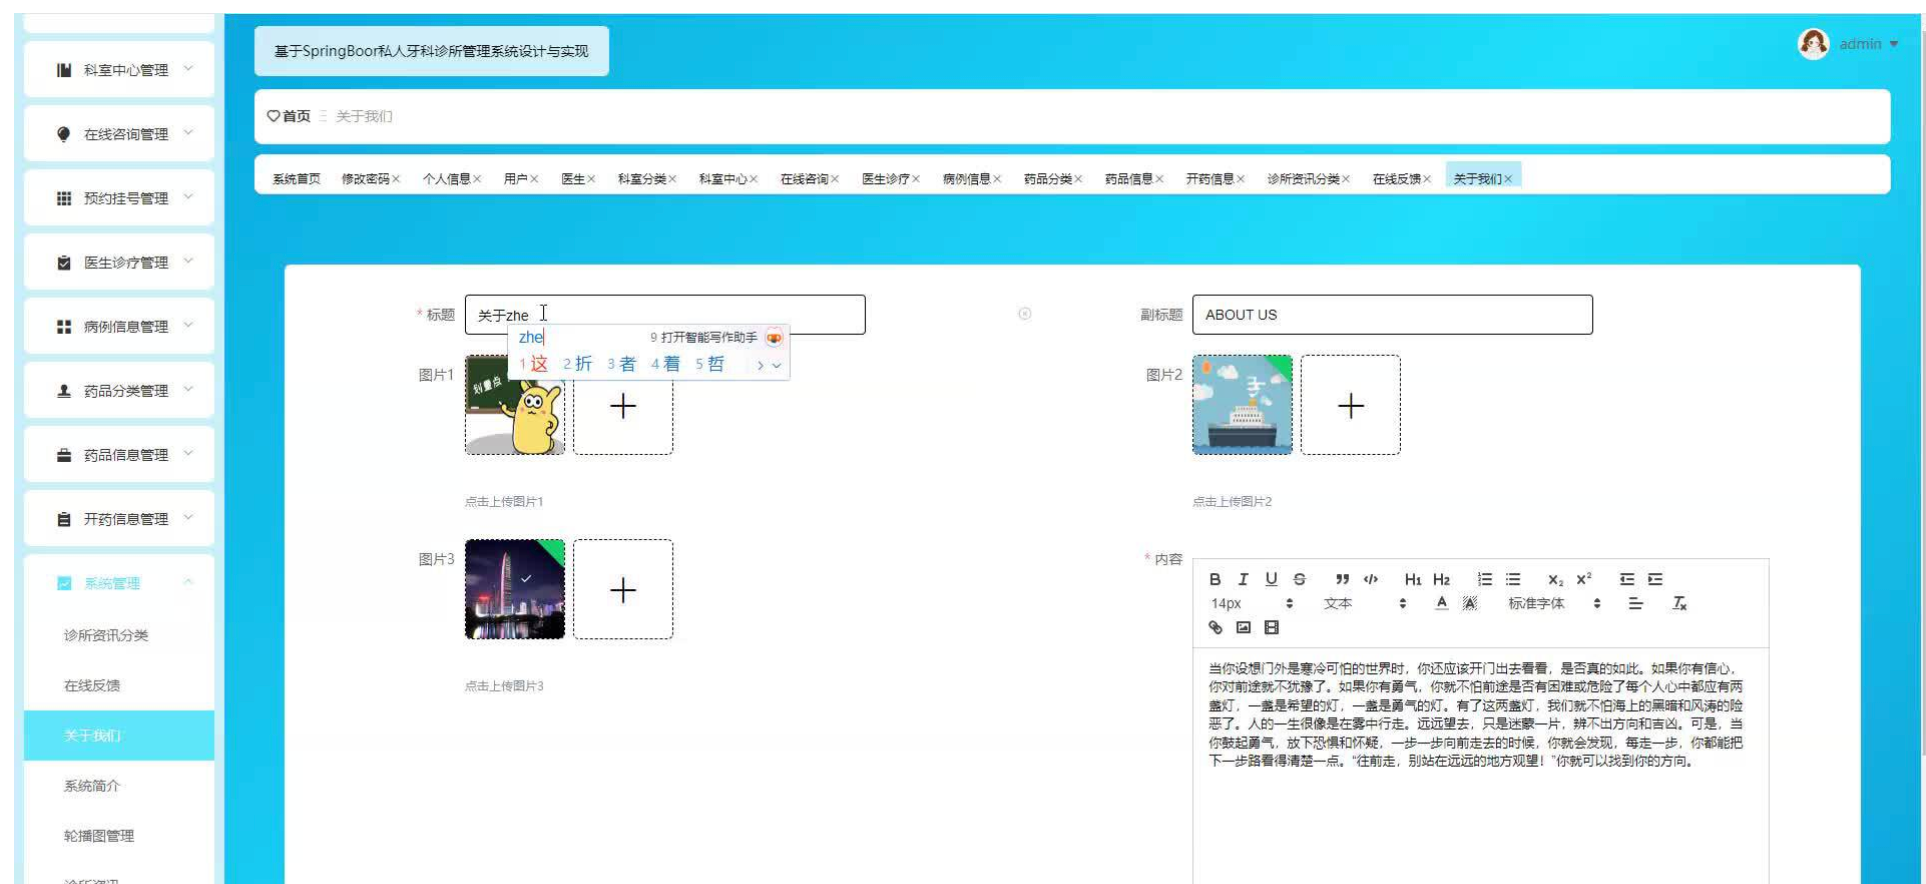The image size is (1926, 884).
Task: Open 诊所资讯分类 in the sidebar
Action: 119,635
